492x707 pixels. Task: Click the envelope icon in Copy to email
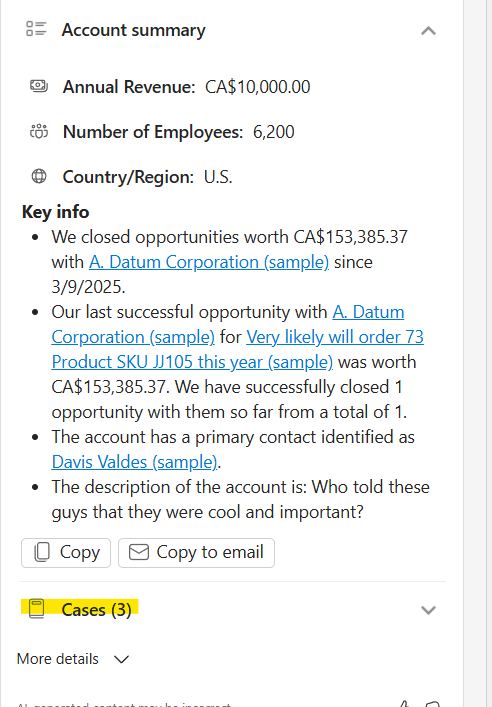139,552
